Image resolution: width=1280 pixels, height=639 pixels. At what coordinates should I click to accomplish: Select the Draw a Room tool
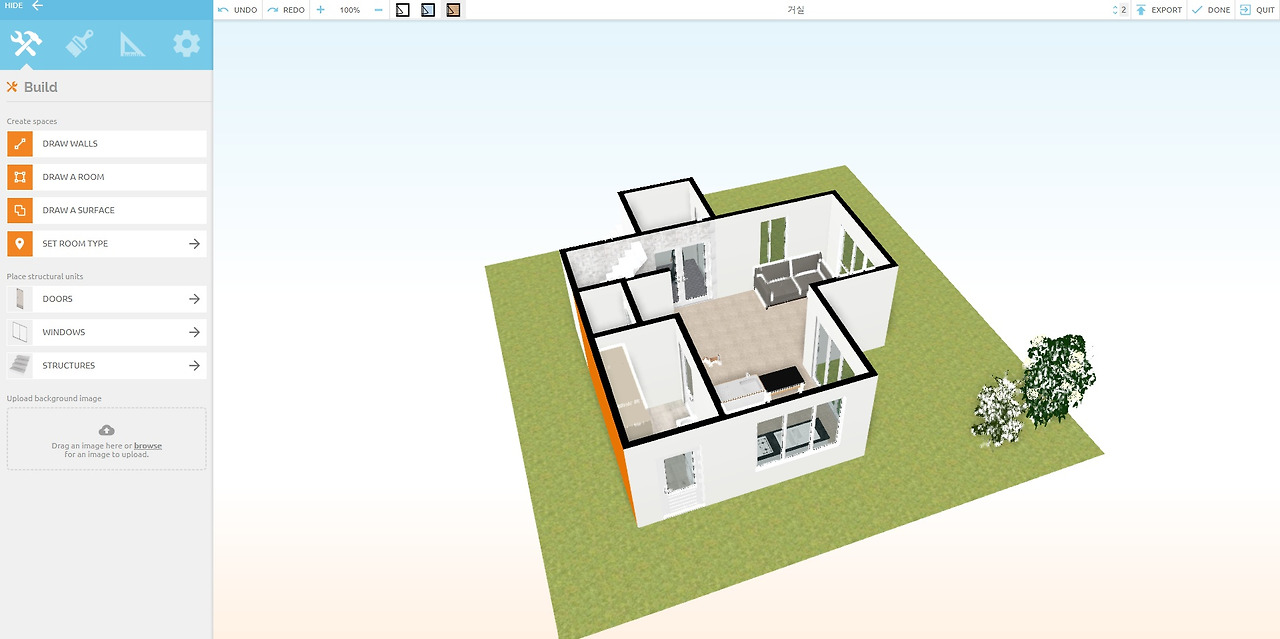pos(107,177)
